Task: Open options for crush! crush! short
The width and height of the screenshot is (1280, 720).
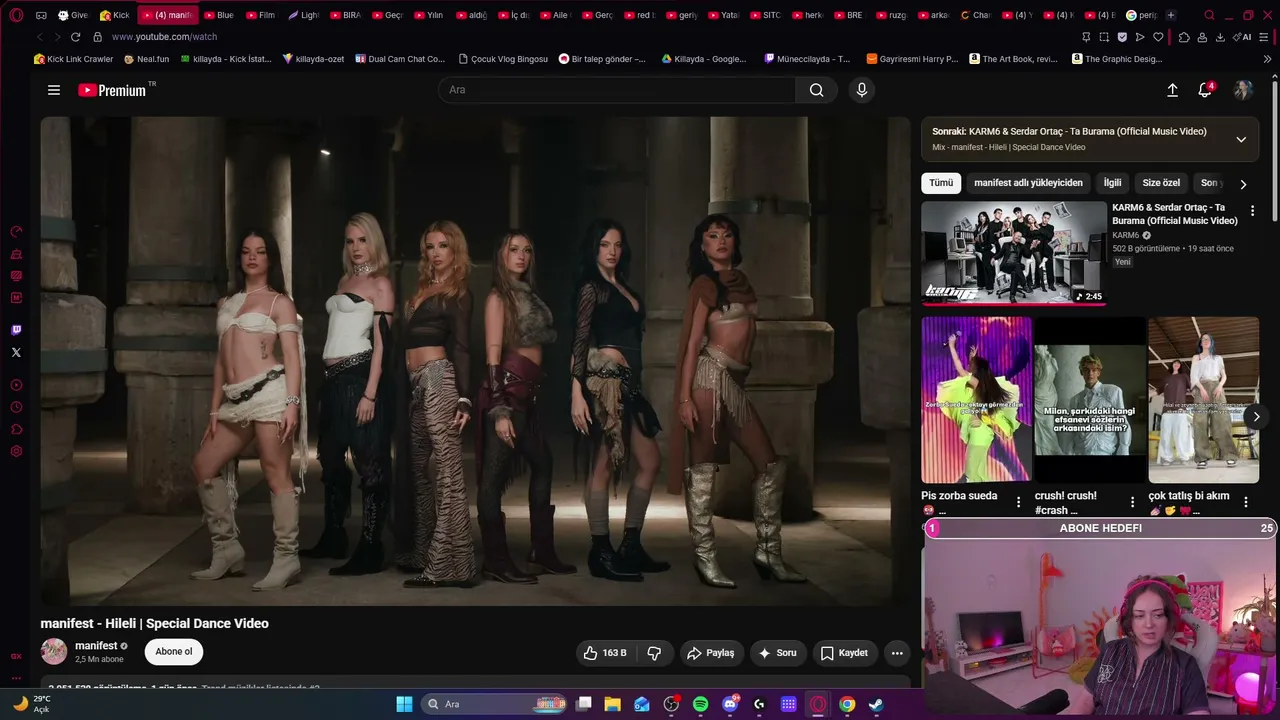Action: 1133,502
